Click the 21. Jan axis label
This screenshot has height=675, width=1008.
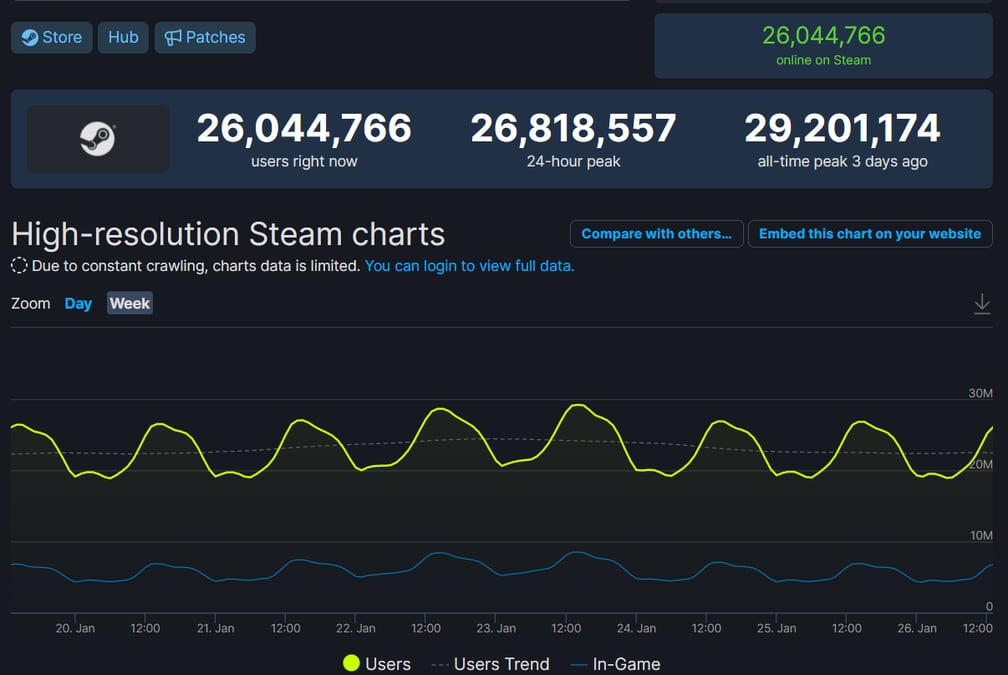coord(215,628)
